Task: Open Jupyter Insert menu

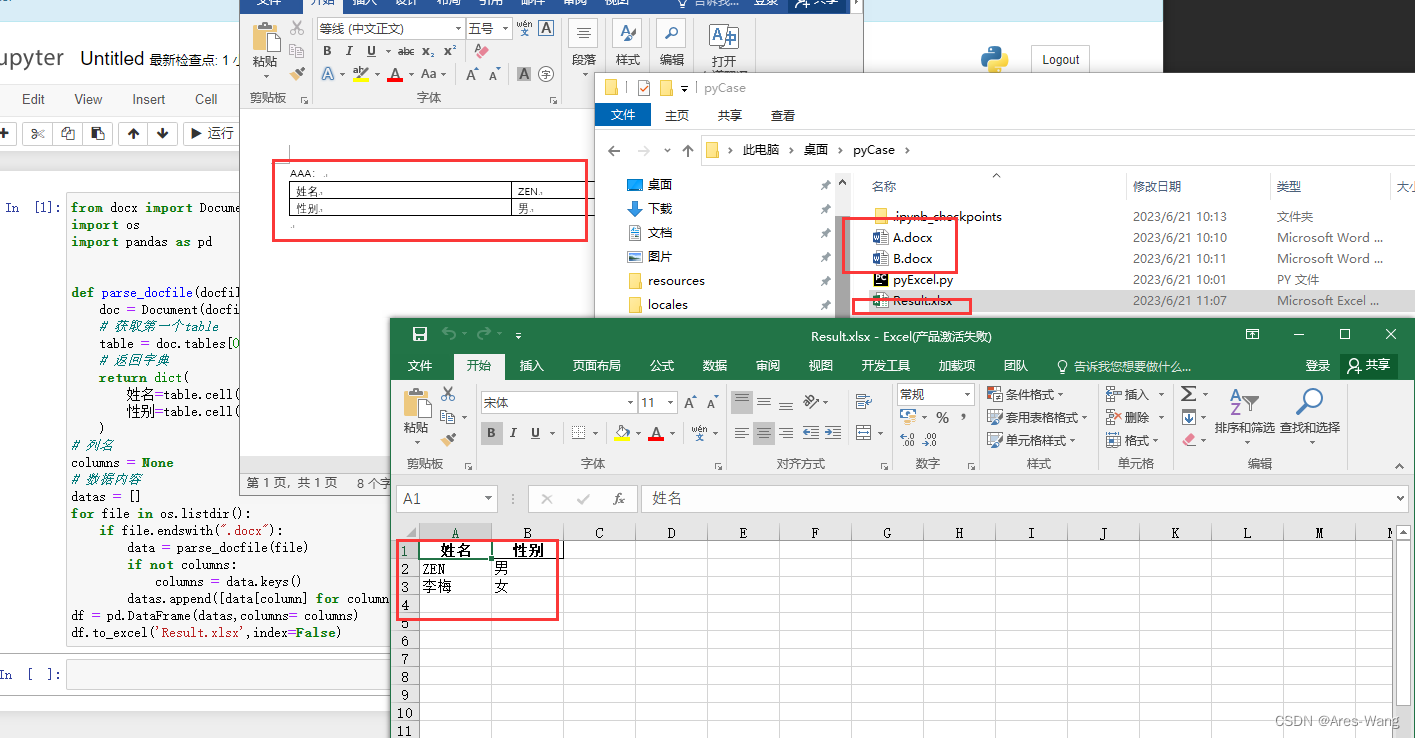Action: (149, 99)
